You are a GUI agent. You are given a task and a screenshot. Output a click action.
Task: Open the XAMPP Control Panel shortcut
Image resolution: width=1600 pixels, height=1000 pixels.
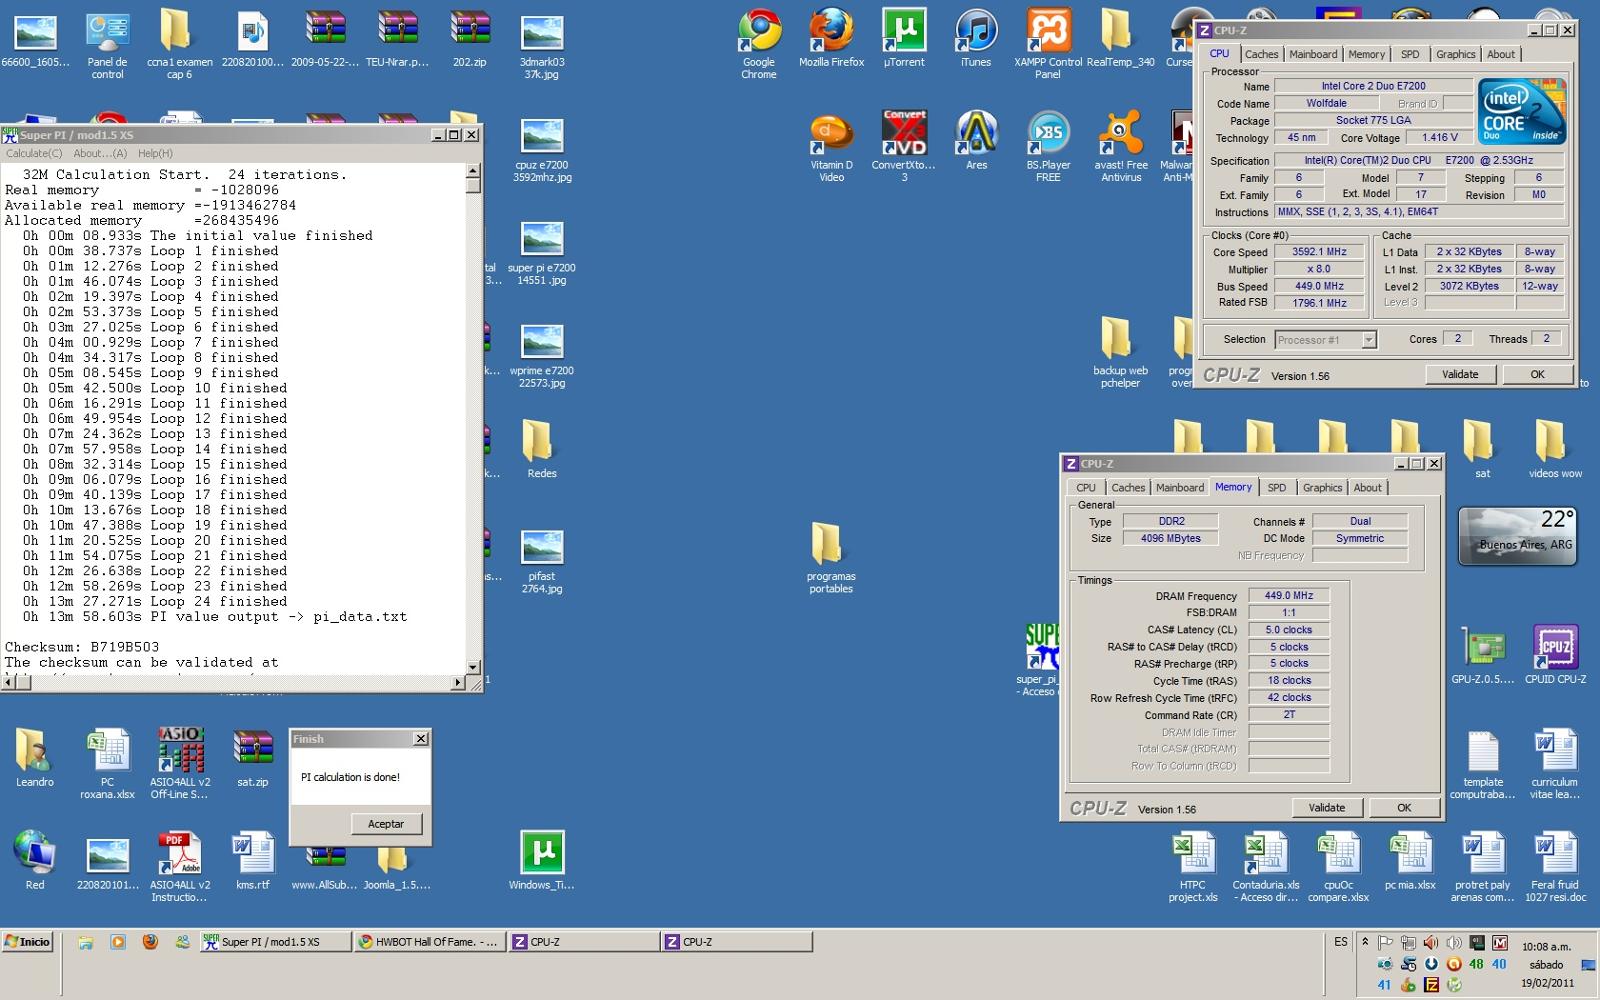click(x=1047, y=44)
